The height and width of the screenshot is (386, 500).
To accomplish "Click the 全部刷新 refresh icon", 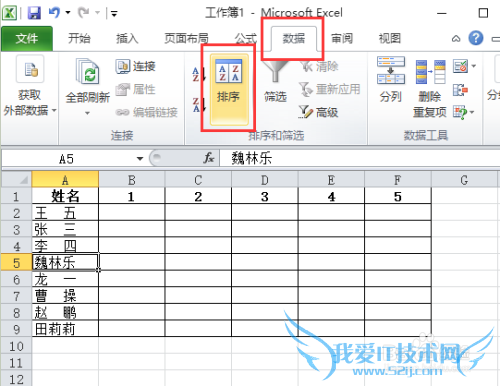I will tap(88, 71).
